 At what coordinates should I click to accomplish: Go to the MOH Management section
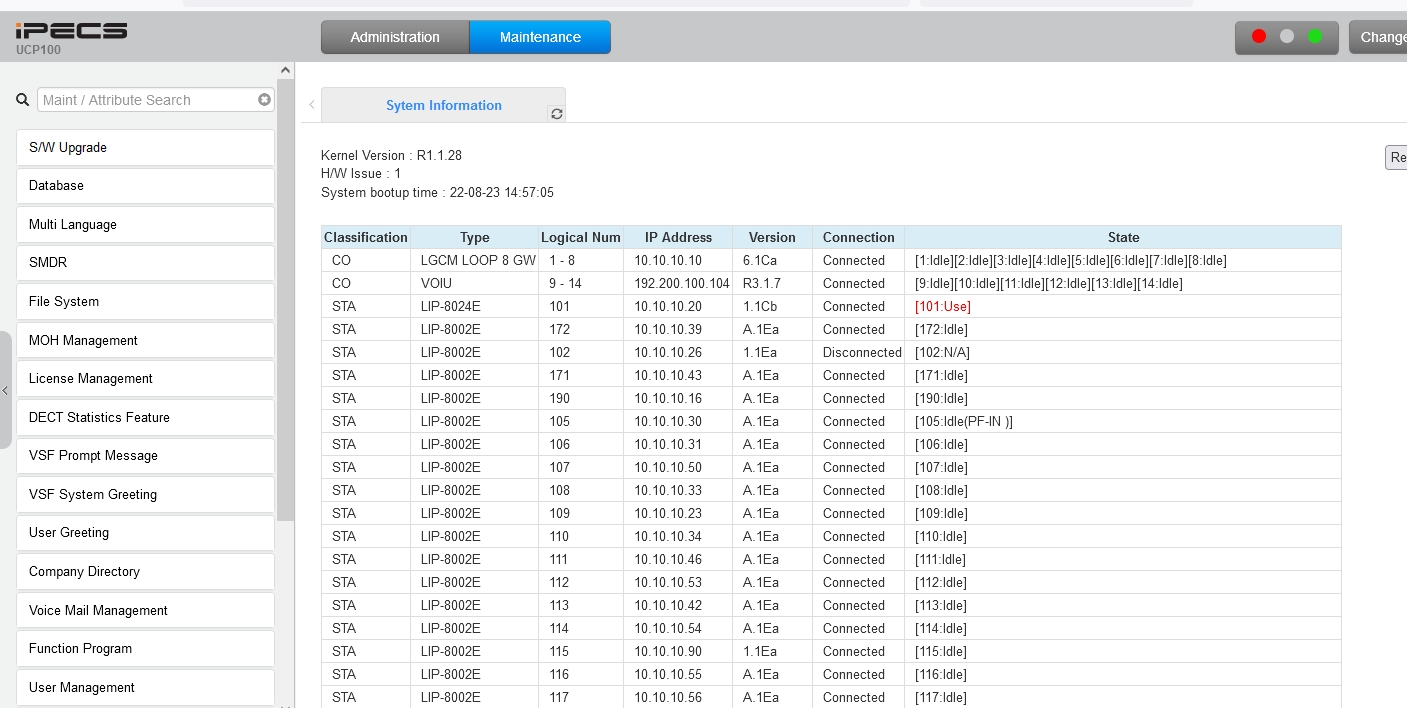pos(145,340)
